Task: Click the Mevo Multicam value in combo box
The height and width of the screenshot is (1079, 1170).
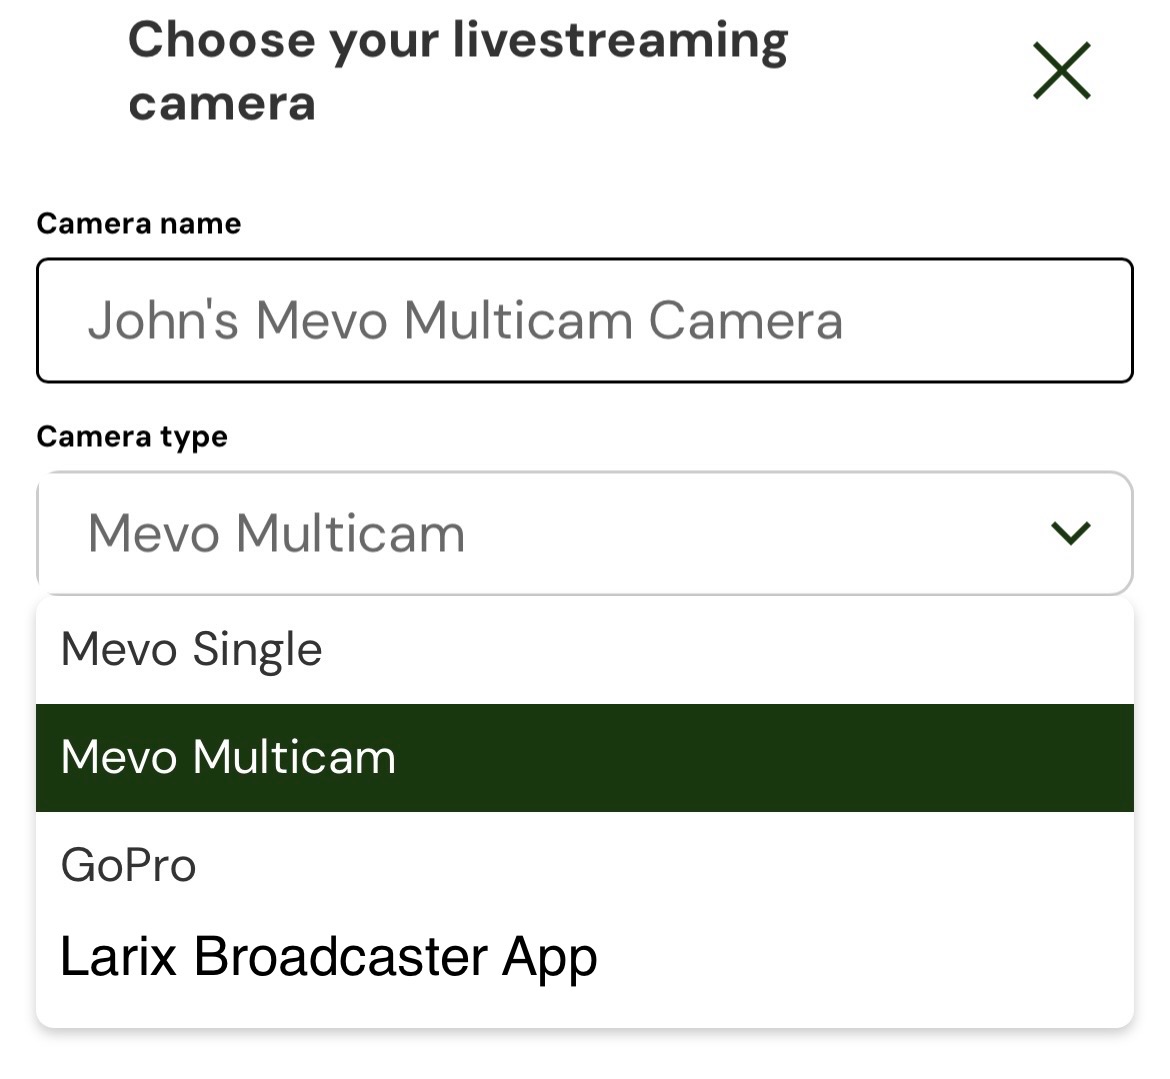Action: tap(276, 533)
